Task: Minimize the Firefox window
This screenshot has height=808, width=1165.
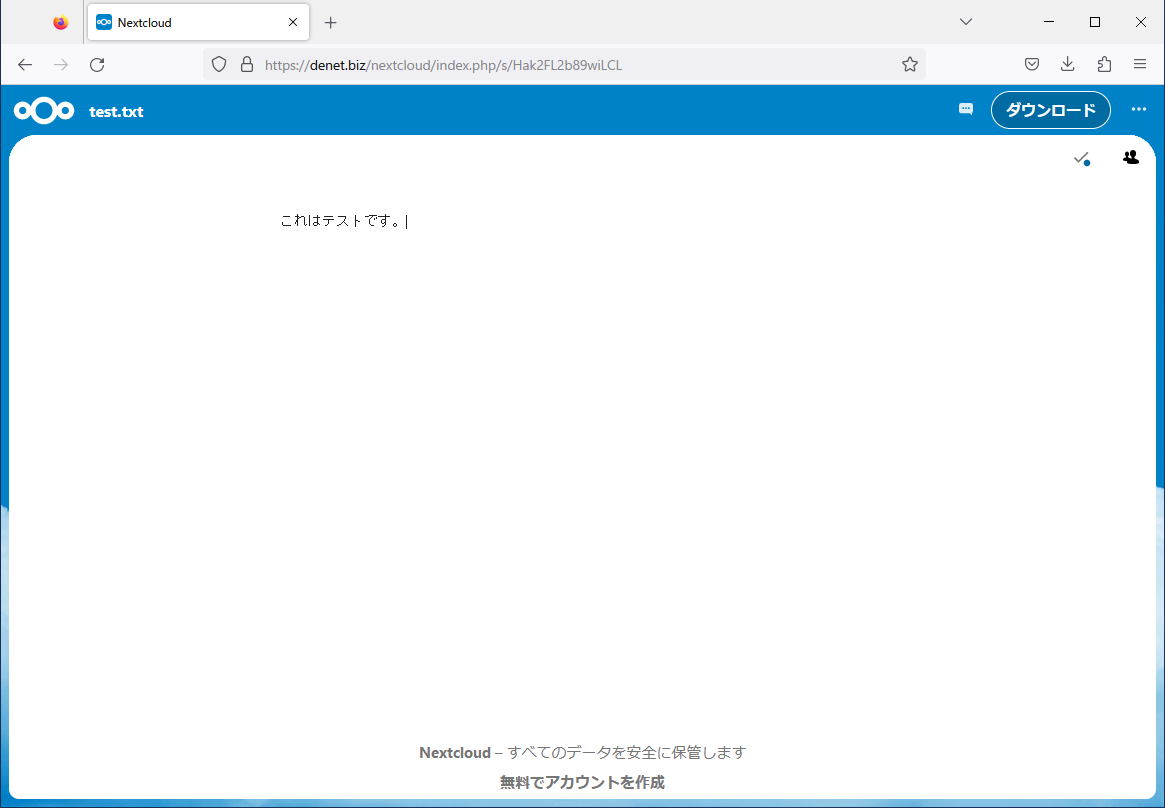Action: coord(1049,22)
